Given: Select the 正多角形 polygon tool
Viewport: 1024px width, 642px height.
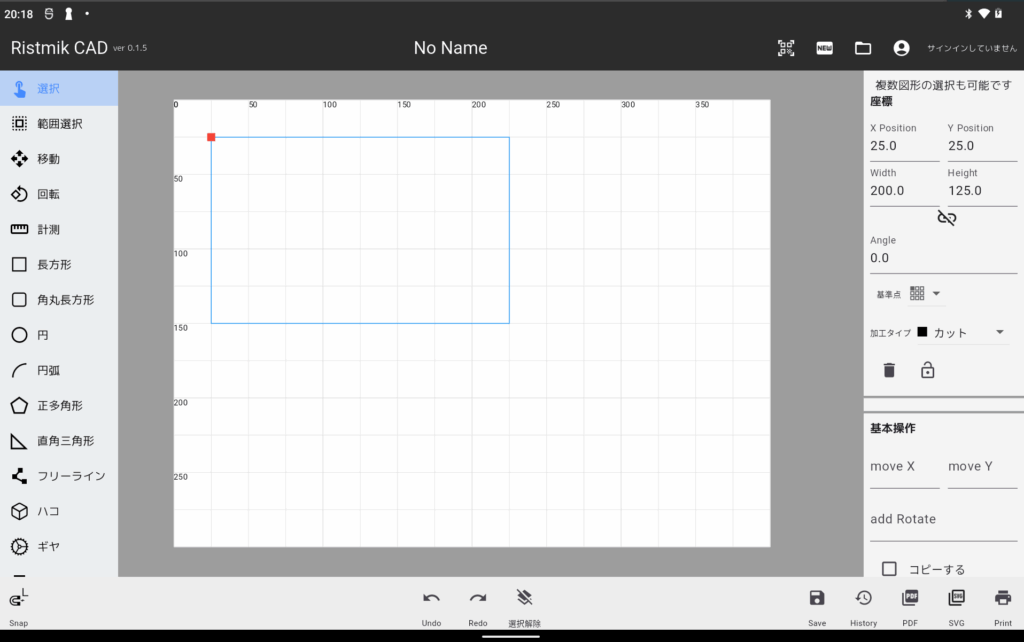Looking at the screenshot, I should (x=58, y=405).
